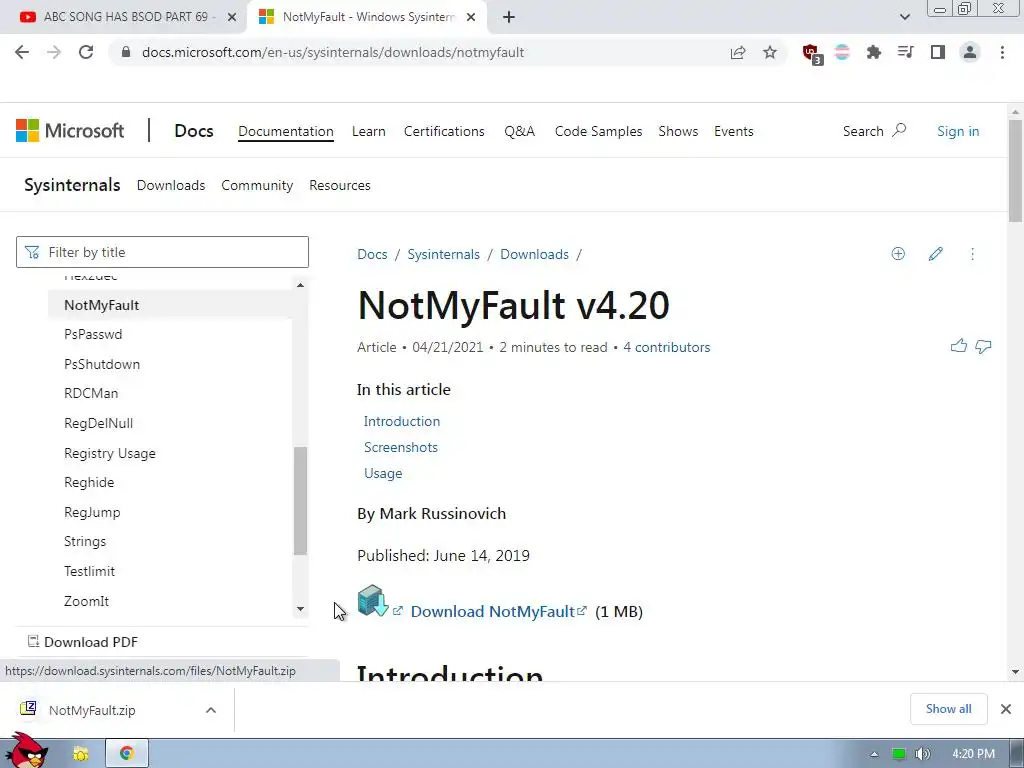
Task: Open the 4 contributors link
Action: tap(666, 347)
